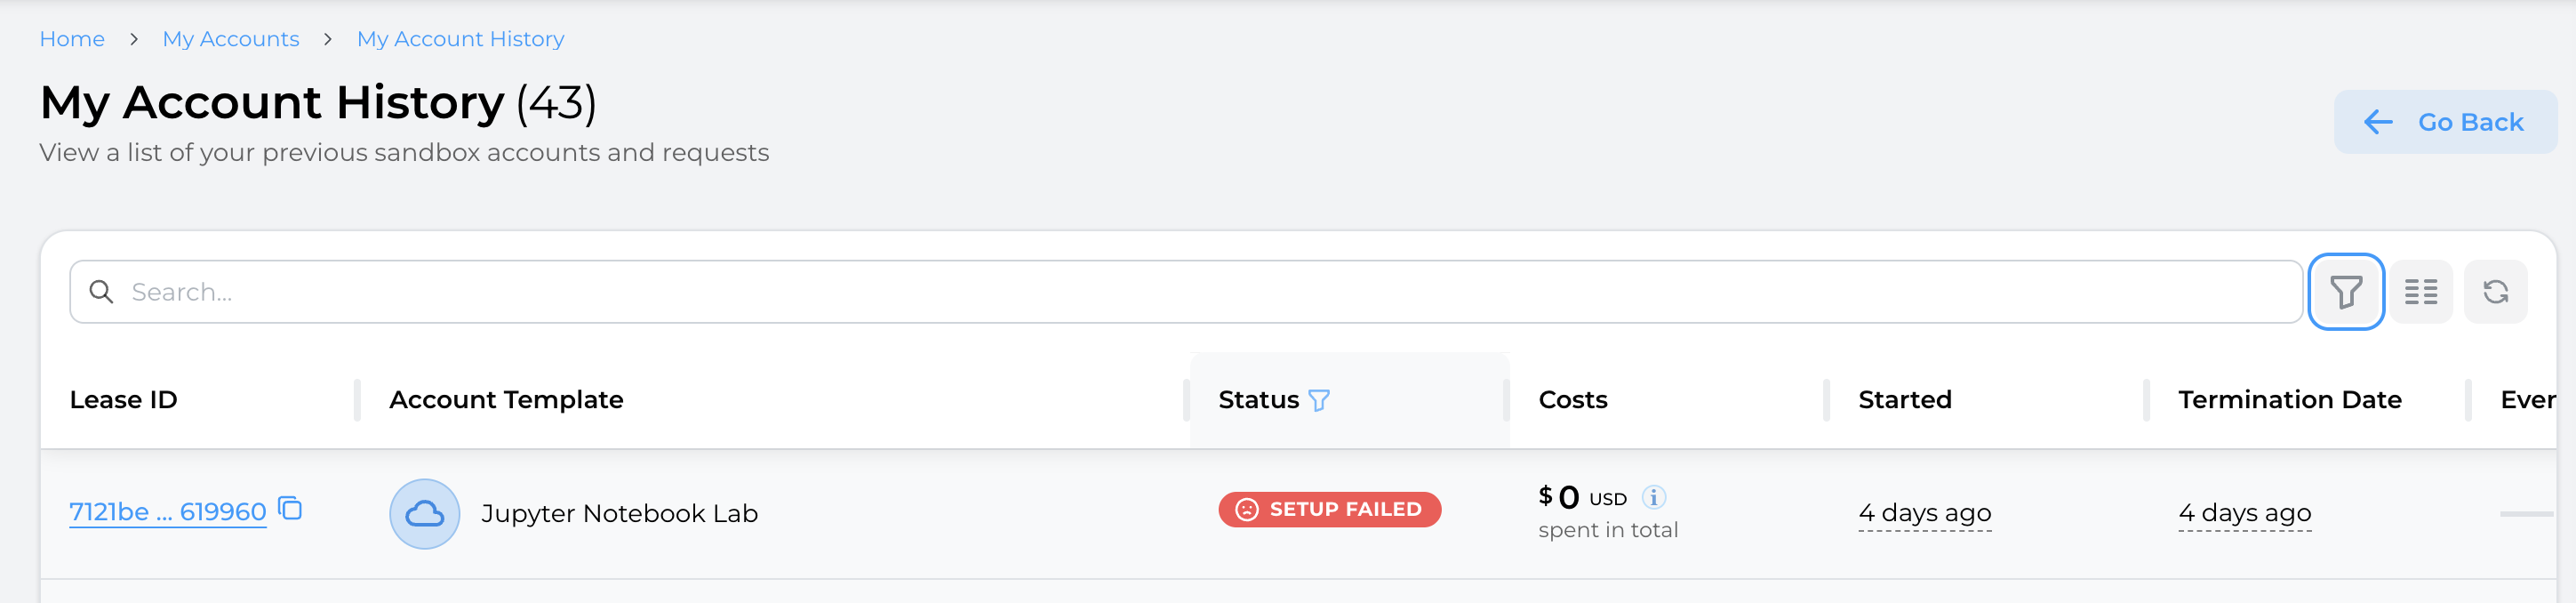The image size is (2576, 603).
Task: Focus the Search text field
Action: point(1200,292)
